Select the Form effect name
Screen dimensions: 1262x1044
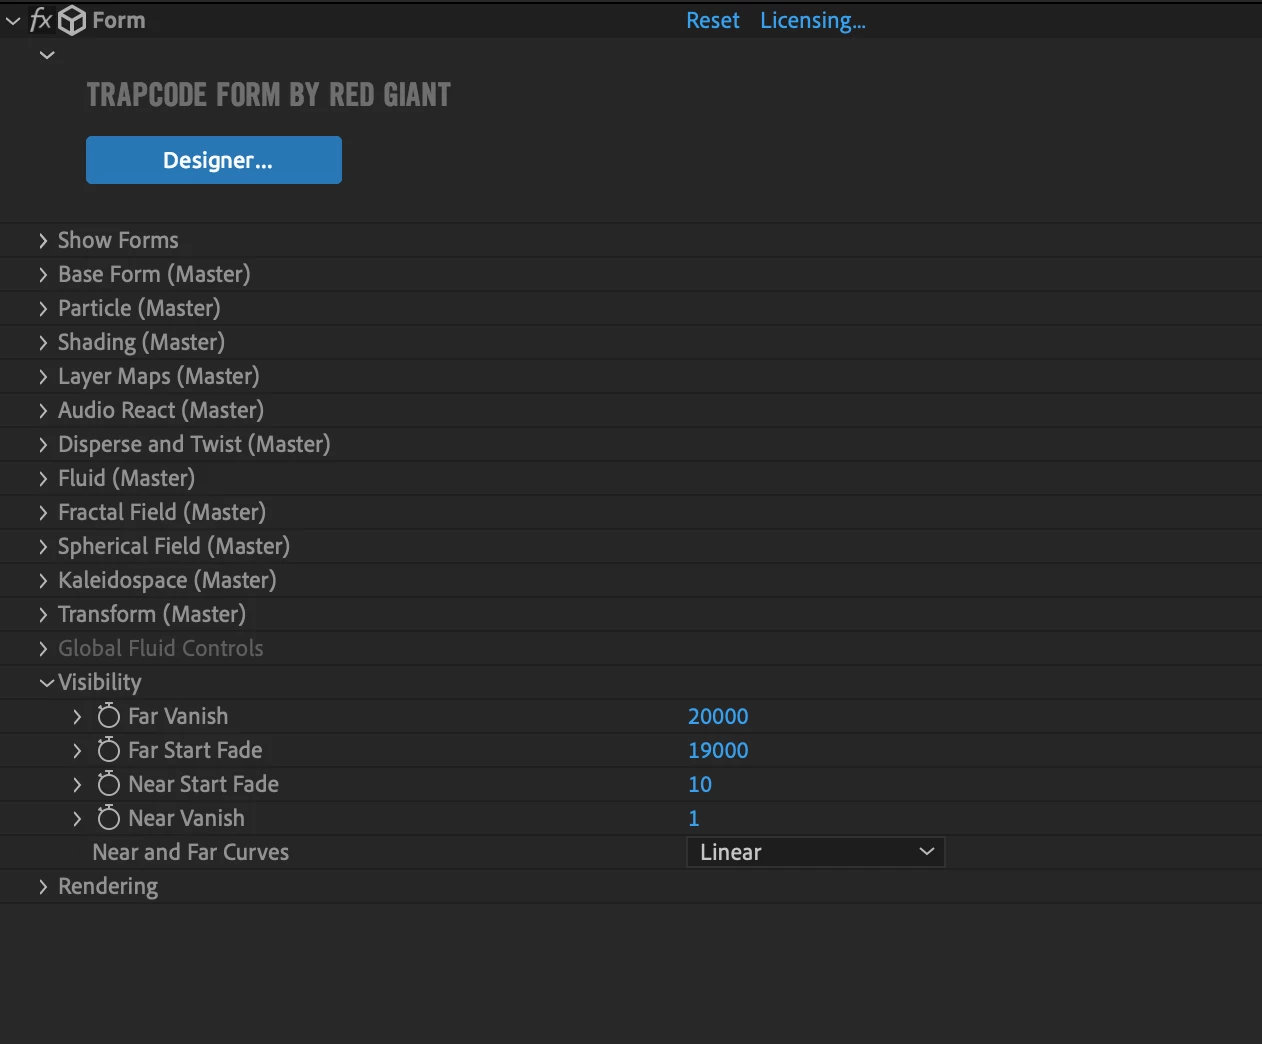(x=119, y=21)
